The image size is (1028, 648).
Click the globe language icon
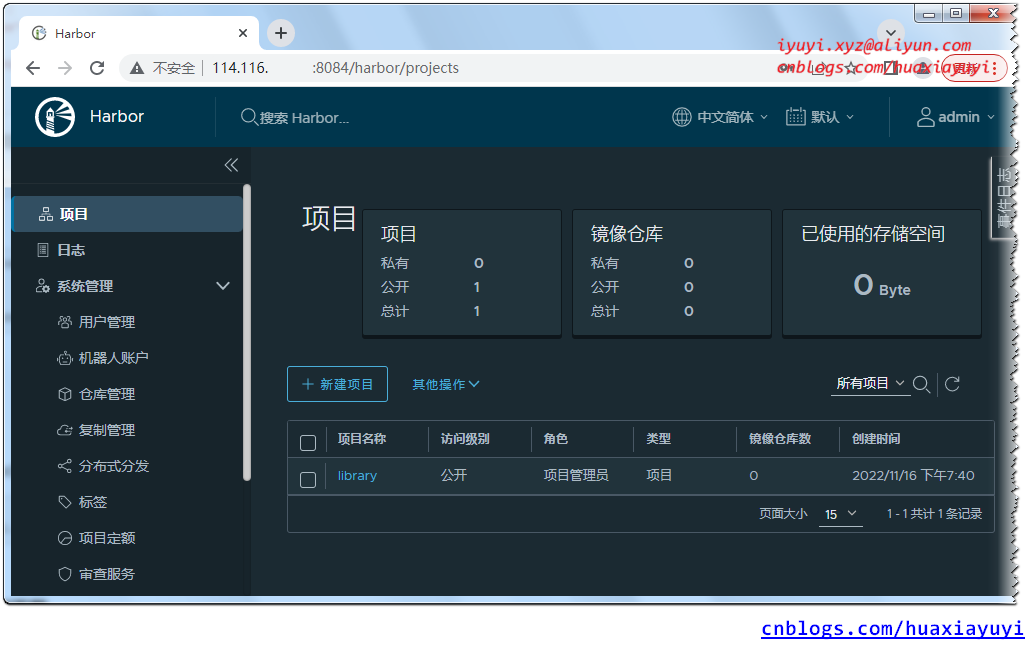[x=681, y=117]
